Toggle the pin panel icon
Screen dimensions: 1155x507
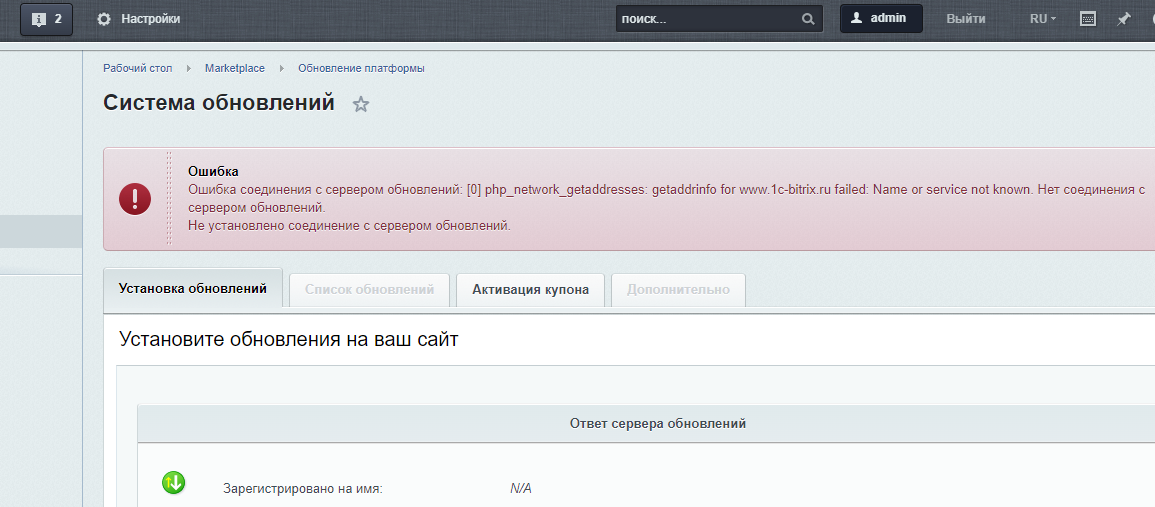[1124, 19]
